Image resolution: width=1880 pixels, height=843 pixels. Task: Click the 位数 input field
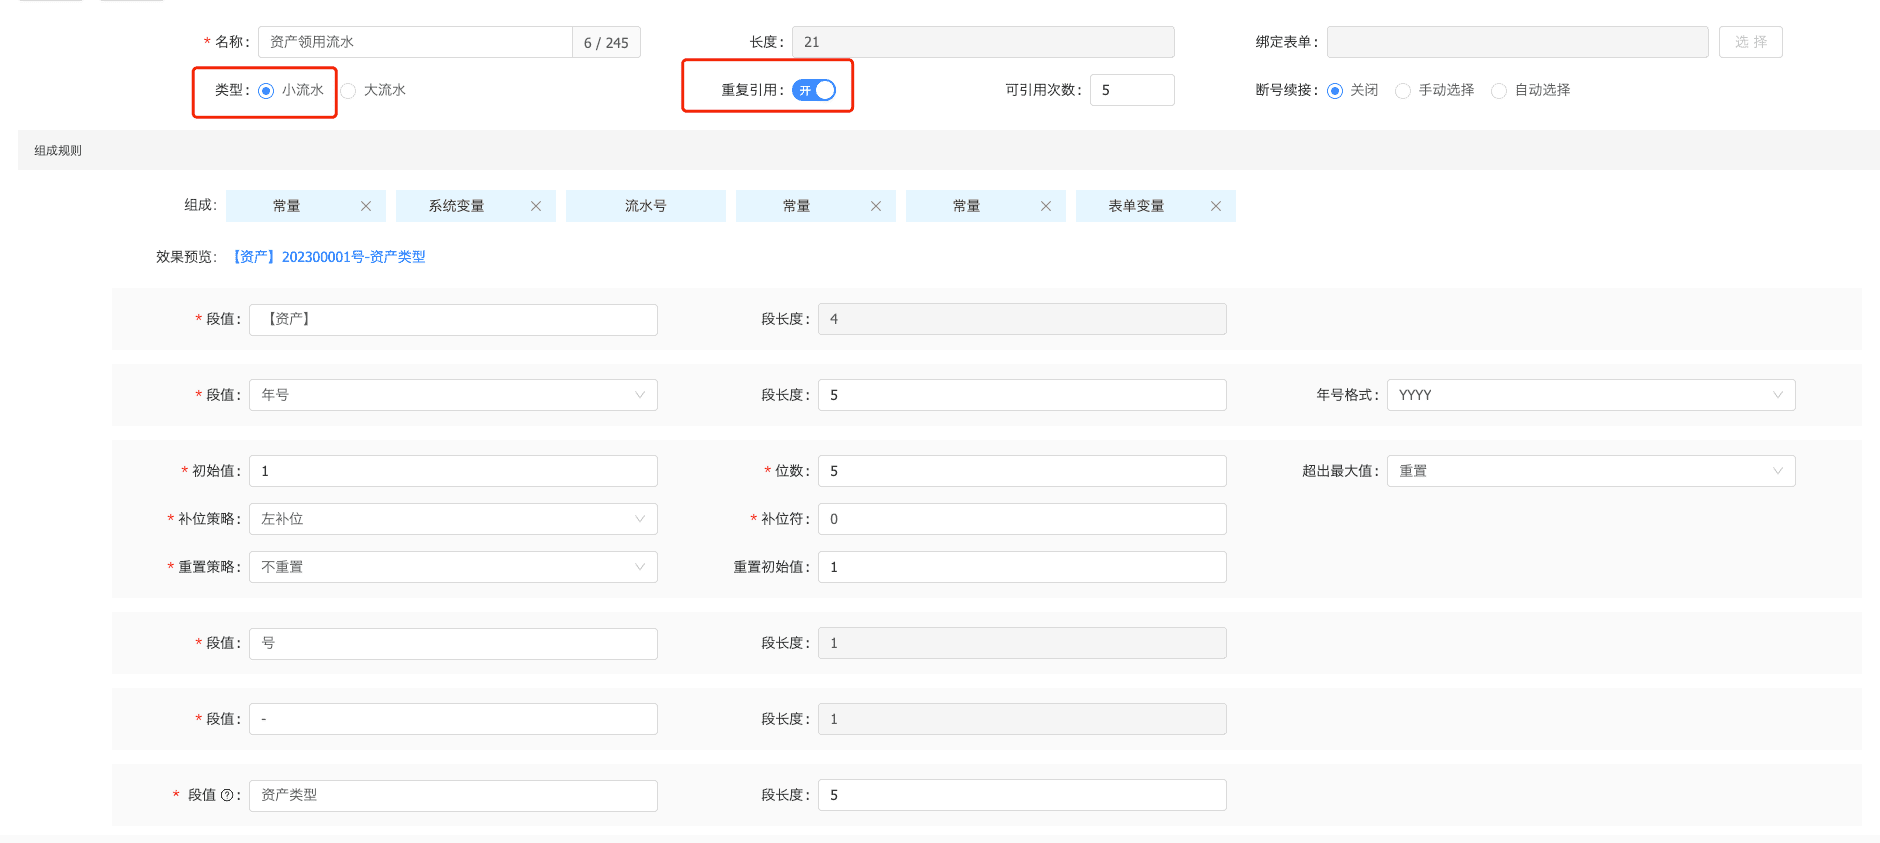click(x=1022, y=471)
